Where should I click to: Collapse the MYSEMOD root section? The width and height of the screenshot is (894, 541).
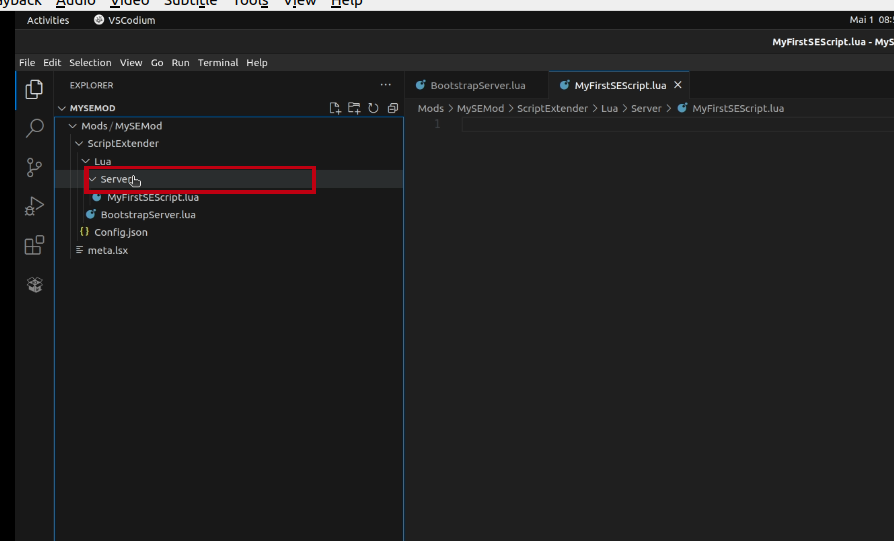(x=62, y=108)
